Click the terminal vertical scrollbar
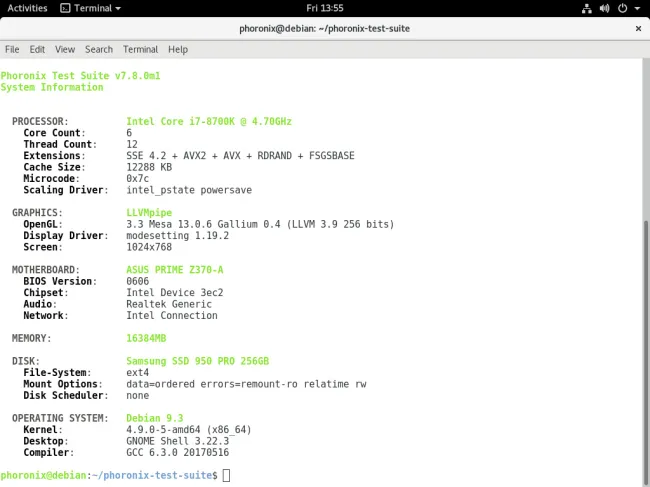650x487 pixels. pos(646,351)
